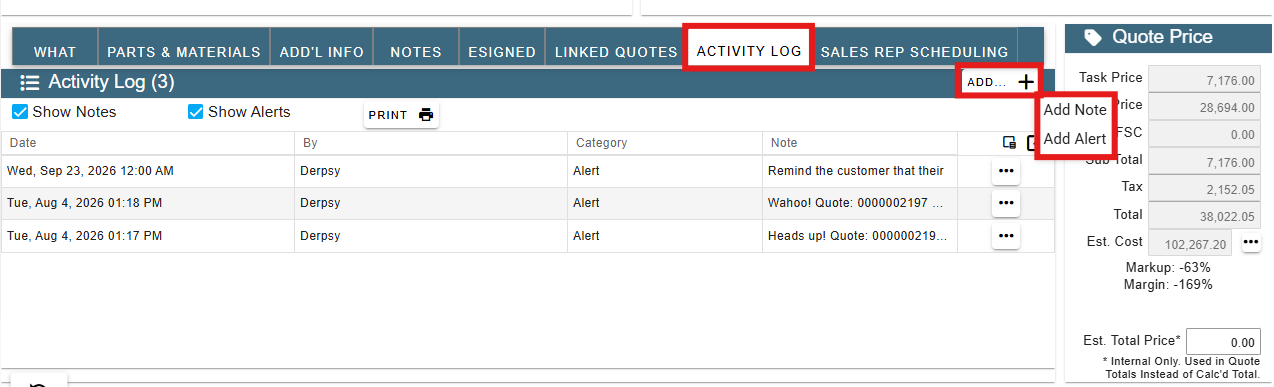Screen dimensions: 1274x387
Task: Uncheck the Show Notes checkbox
Action: tap(20, 112)
